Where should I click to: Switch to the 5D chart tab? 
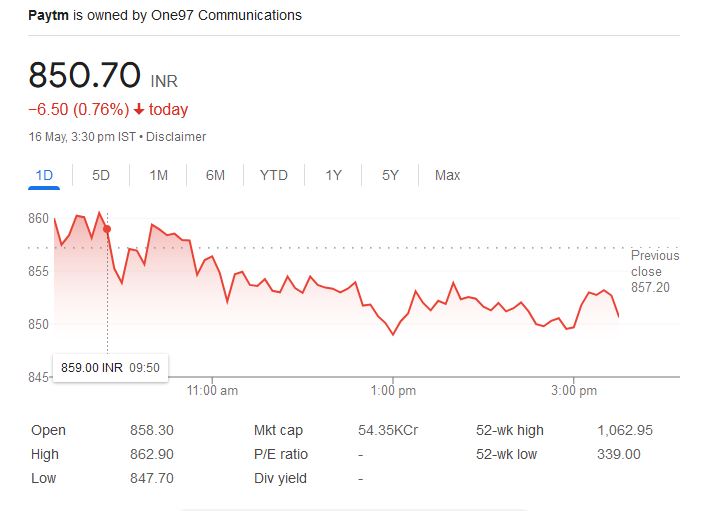point(101,175)
